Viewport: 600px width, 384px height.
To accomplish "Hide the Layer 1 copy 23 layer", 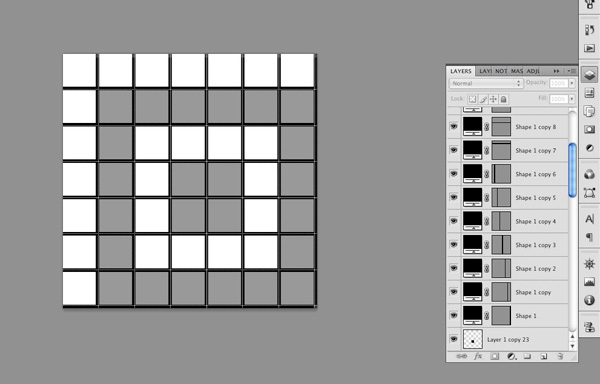I will (453, 339).
